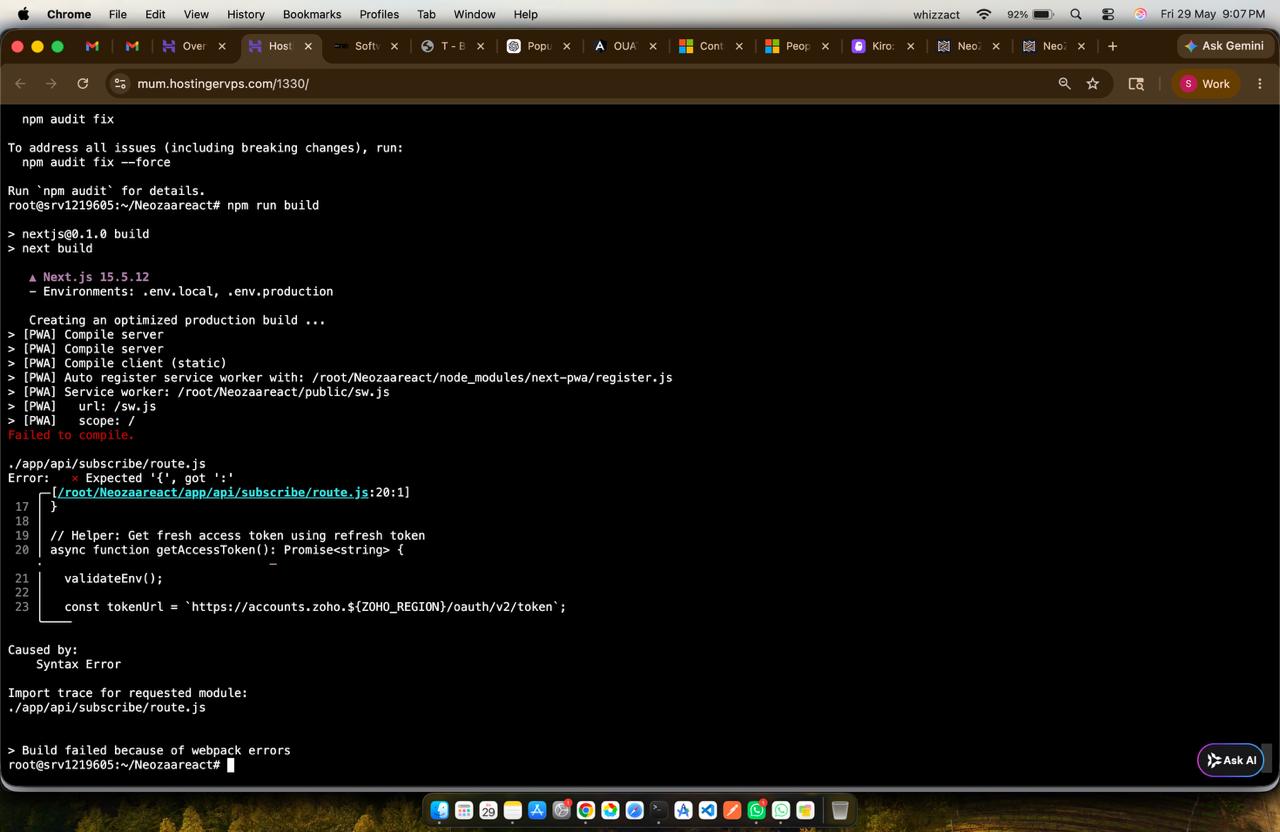The image size is (1280, 832).
Task: Close the "Popu" tab
Action: (x=567, y=46)
